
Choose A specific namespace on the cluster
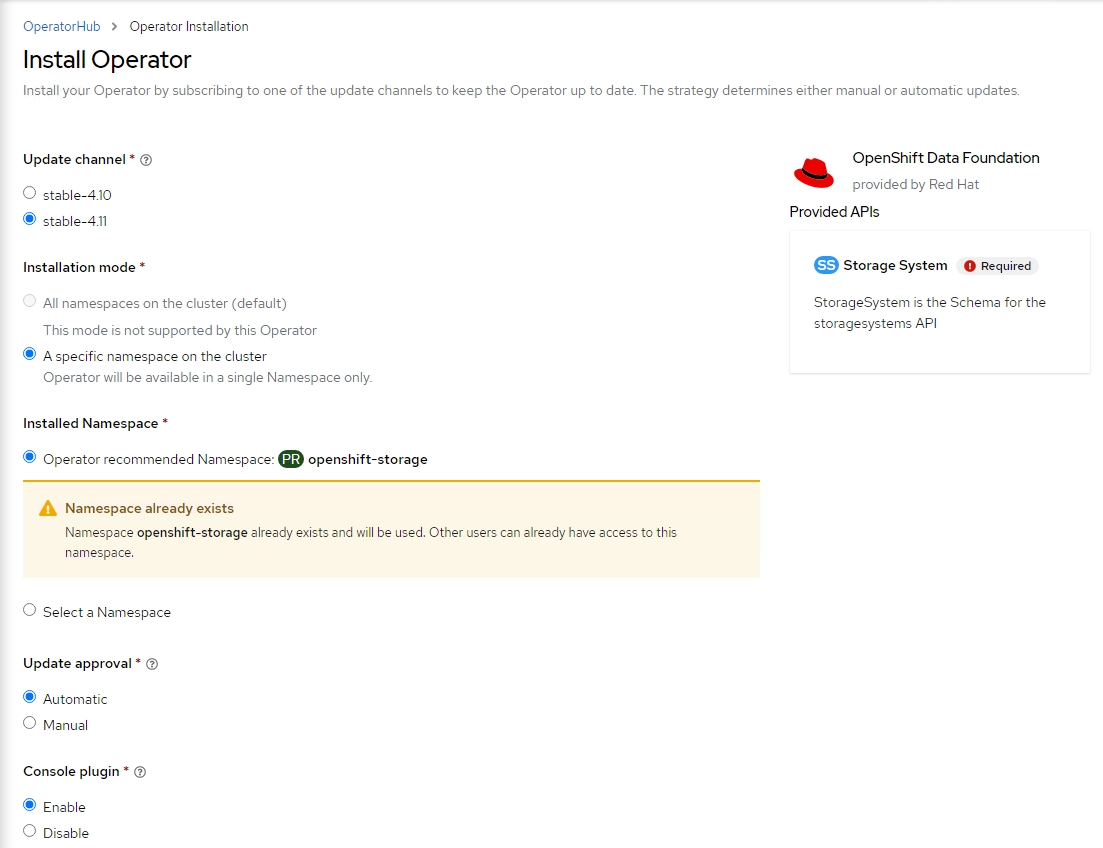coord(30,355)
